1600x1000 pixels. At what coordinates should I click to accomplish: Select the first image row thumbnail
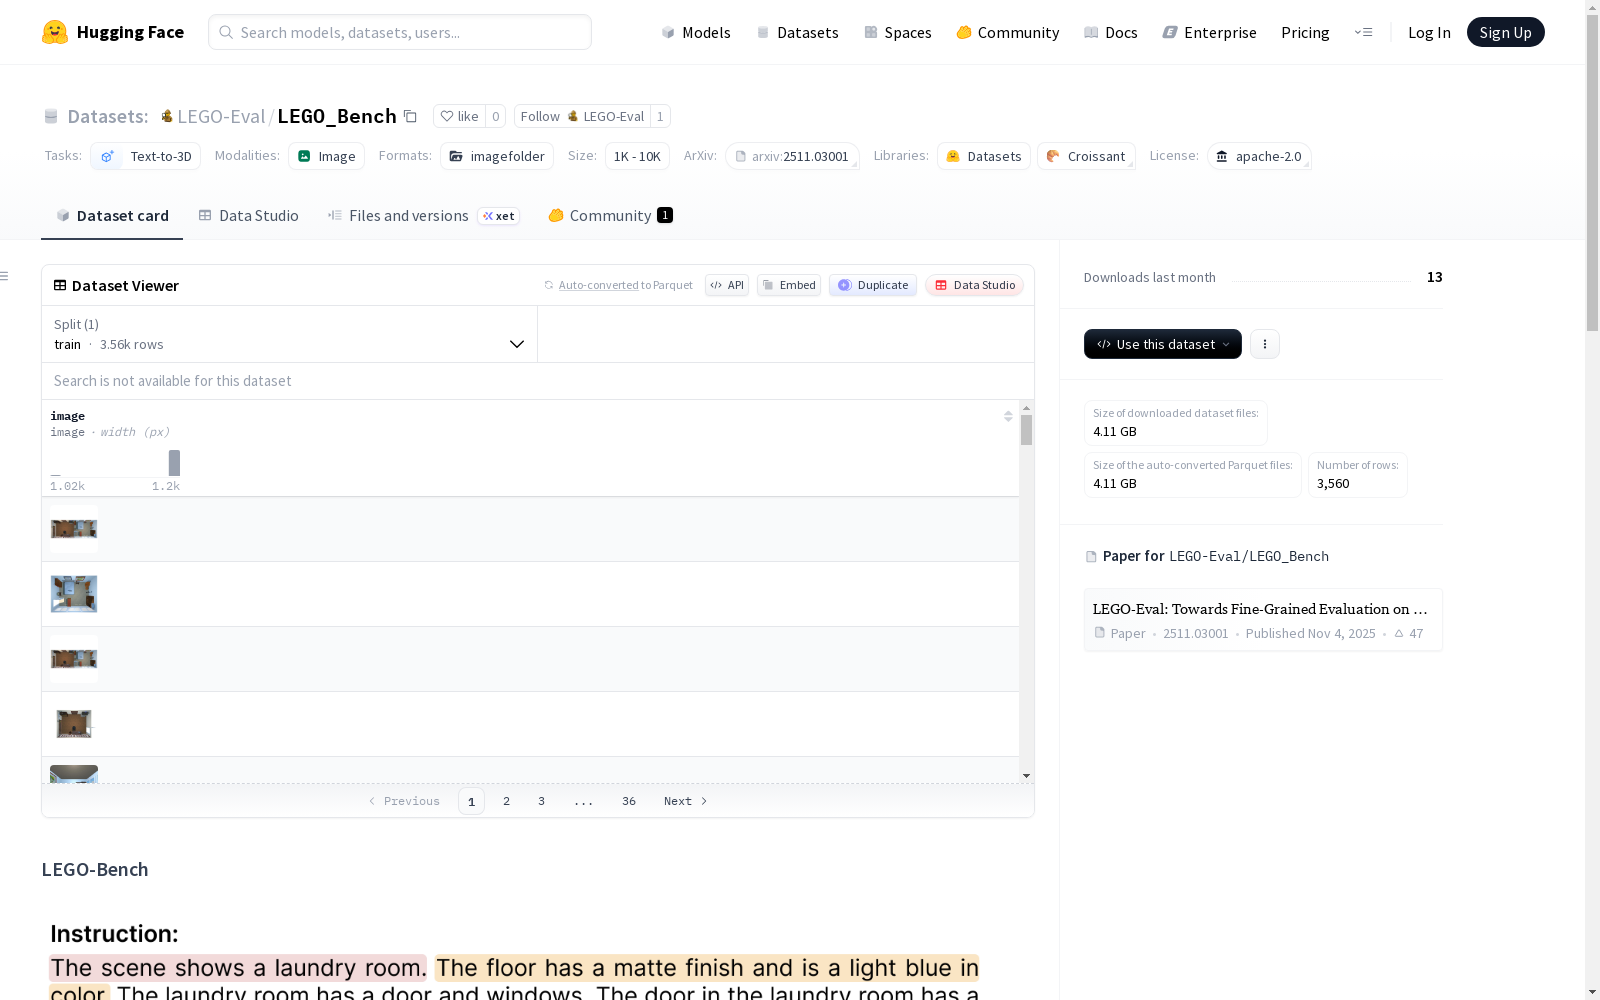click(74, 529)
